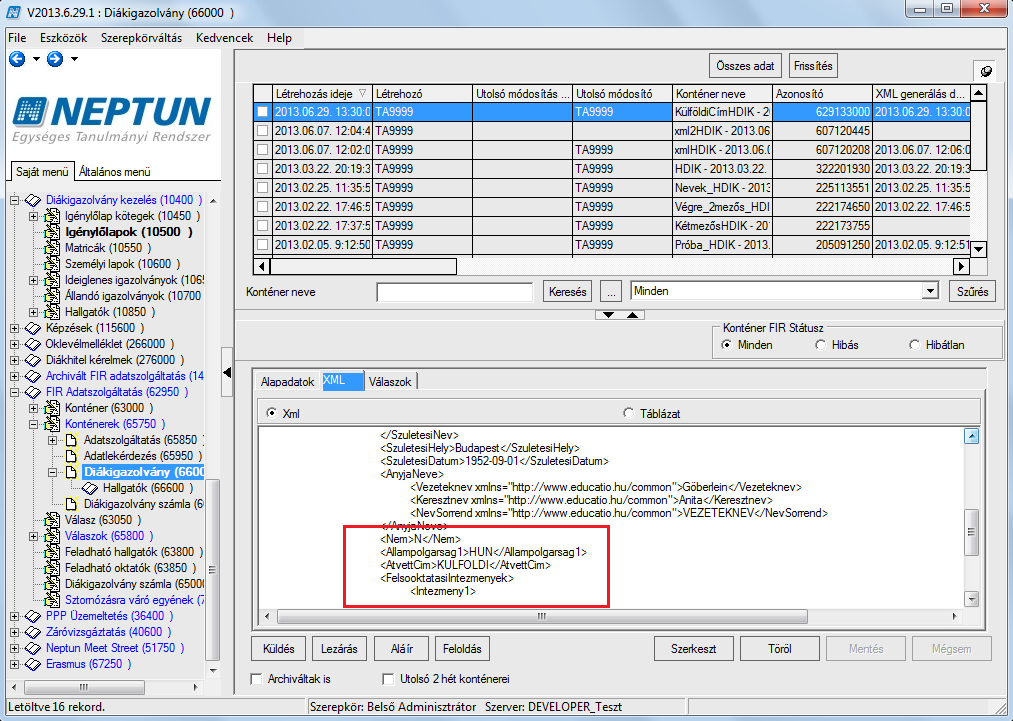The height and width of the screenshot is (721, 1013).
Task: Click the blue Forward navigation arrow
Action: click(x=55, y=59)
